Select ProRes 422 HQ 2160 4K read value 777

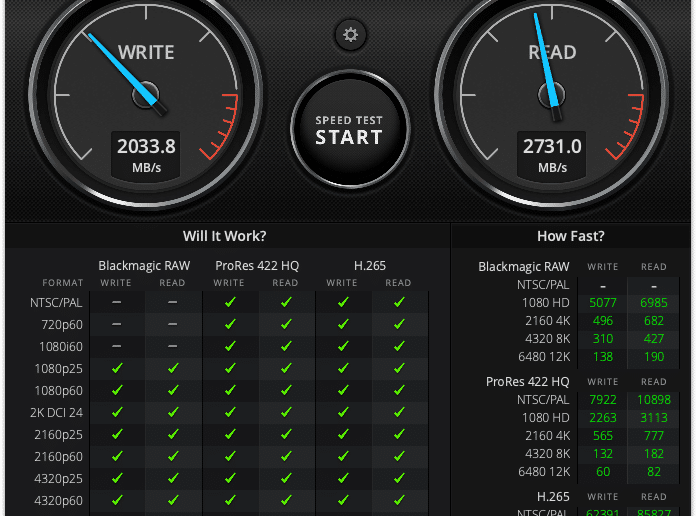654,436
